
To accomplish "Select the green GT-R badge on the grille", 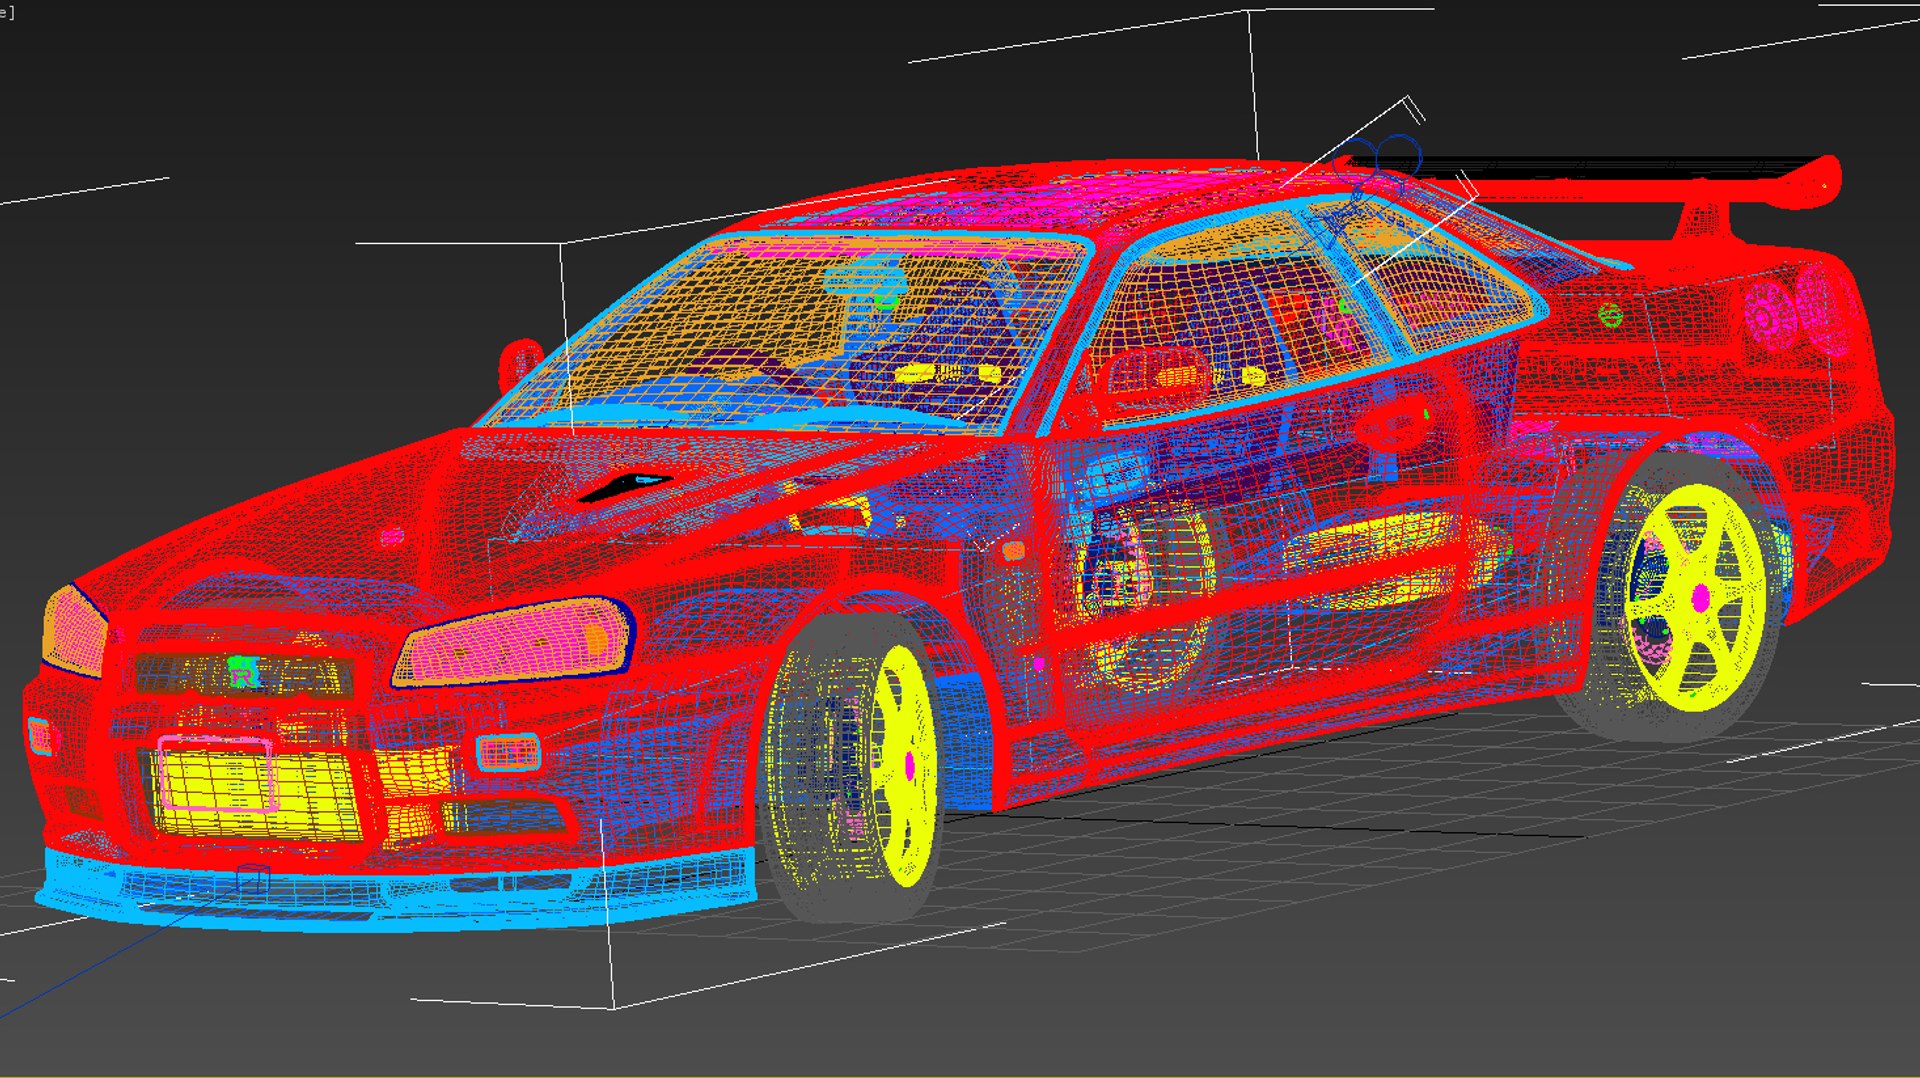I will coord(243,670).
